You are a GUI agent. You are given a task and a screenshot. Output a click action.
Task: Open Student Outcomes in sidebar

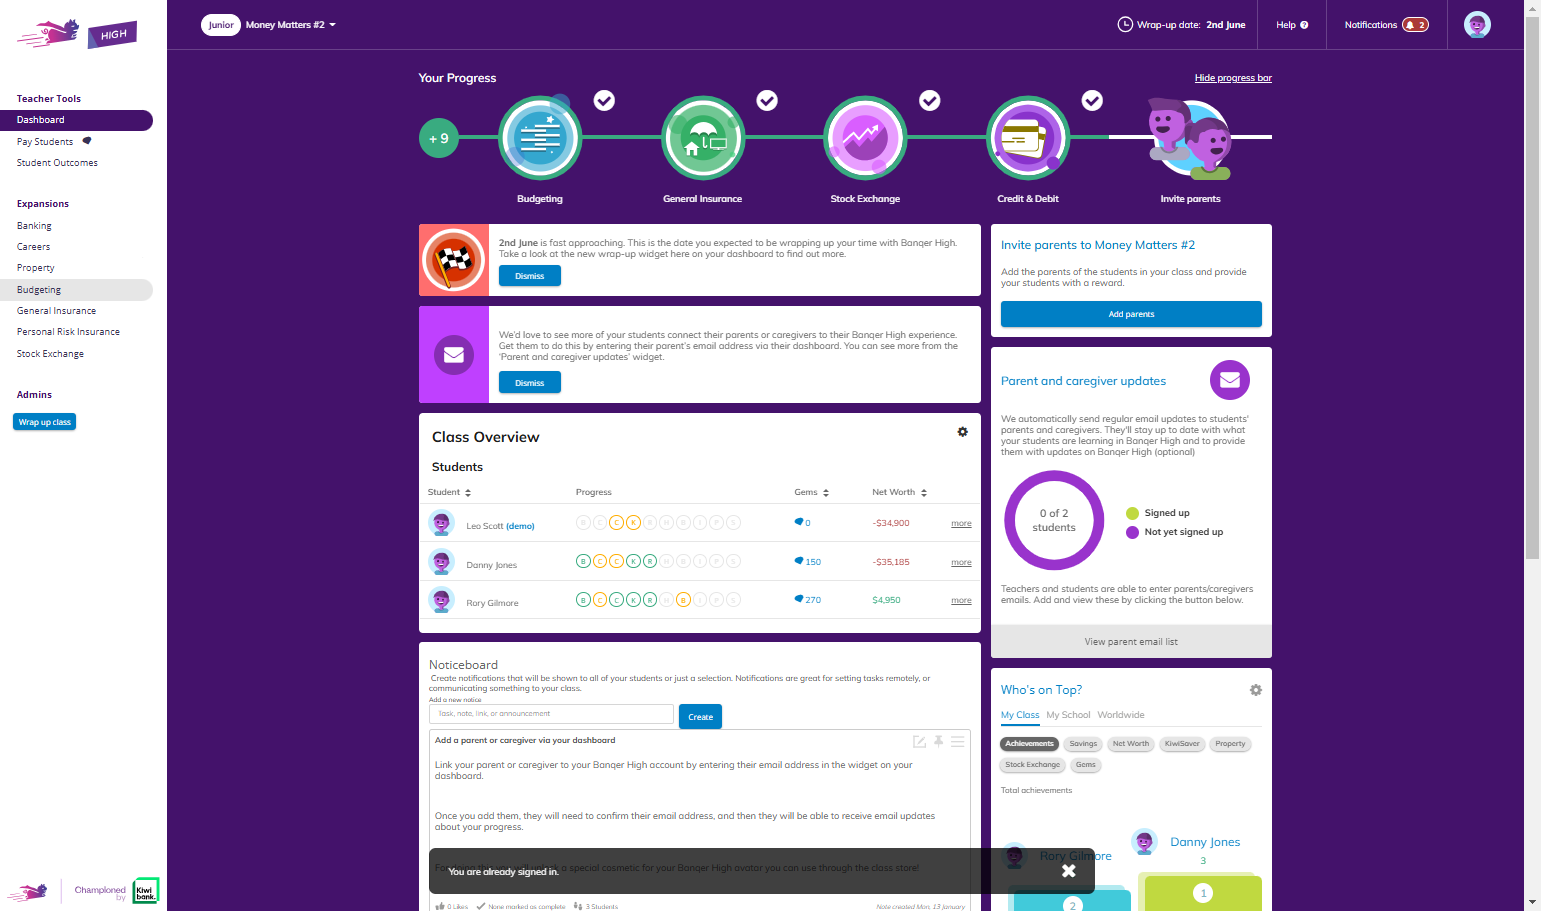57,163
